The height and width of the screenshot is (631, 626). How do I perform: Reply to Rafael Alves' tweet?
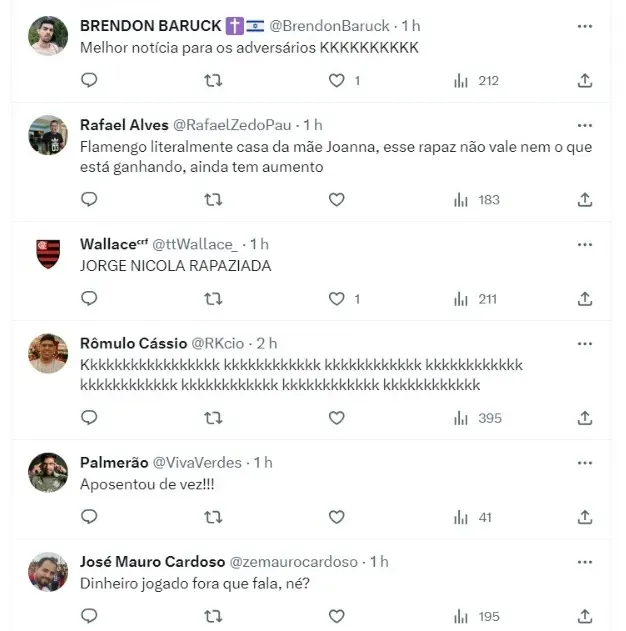click(x=89, y=199)
